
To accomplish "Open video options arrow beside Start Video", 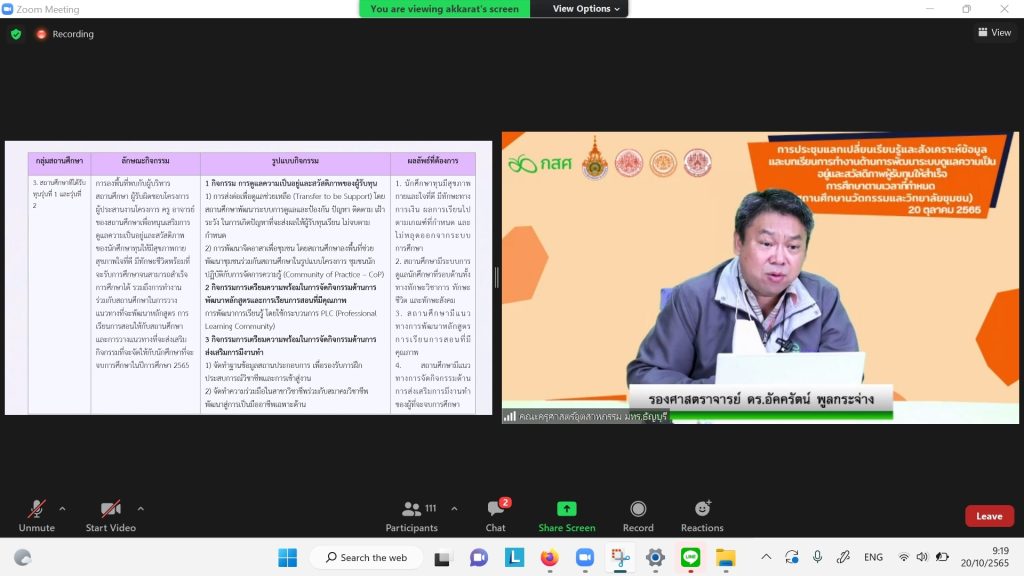I will 139,508.
